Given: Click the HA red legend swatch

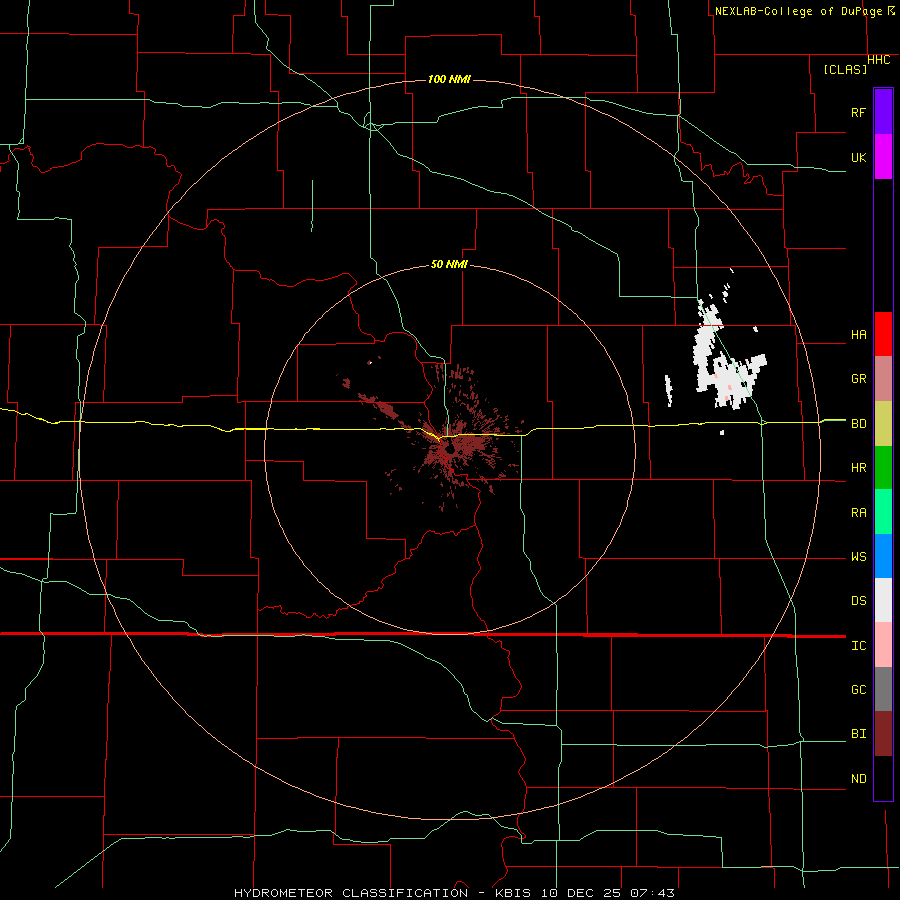Looking at the screenshot, I should point(883,334).
